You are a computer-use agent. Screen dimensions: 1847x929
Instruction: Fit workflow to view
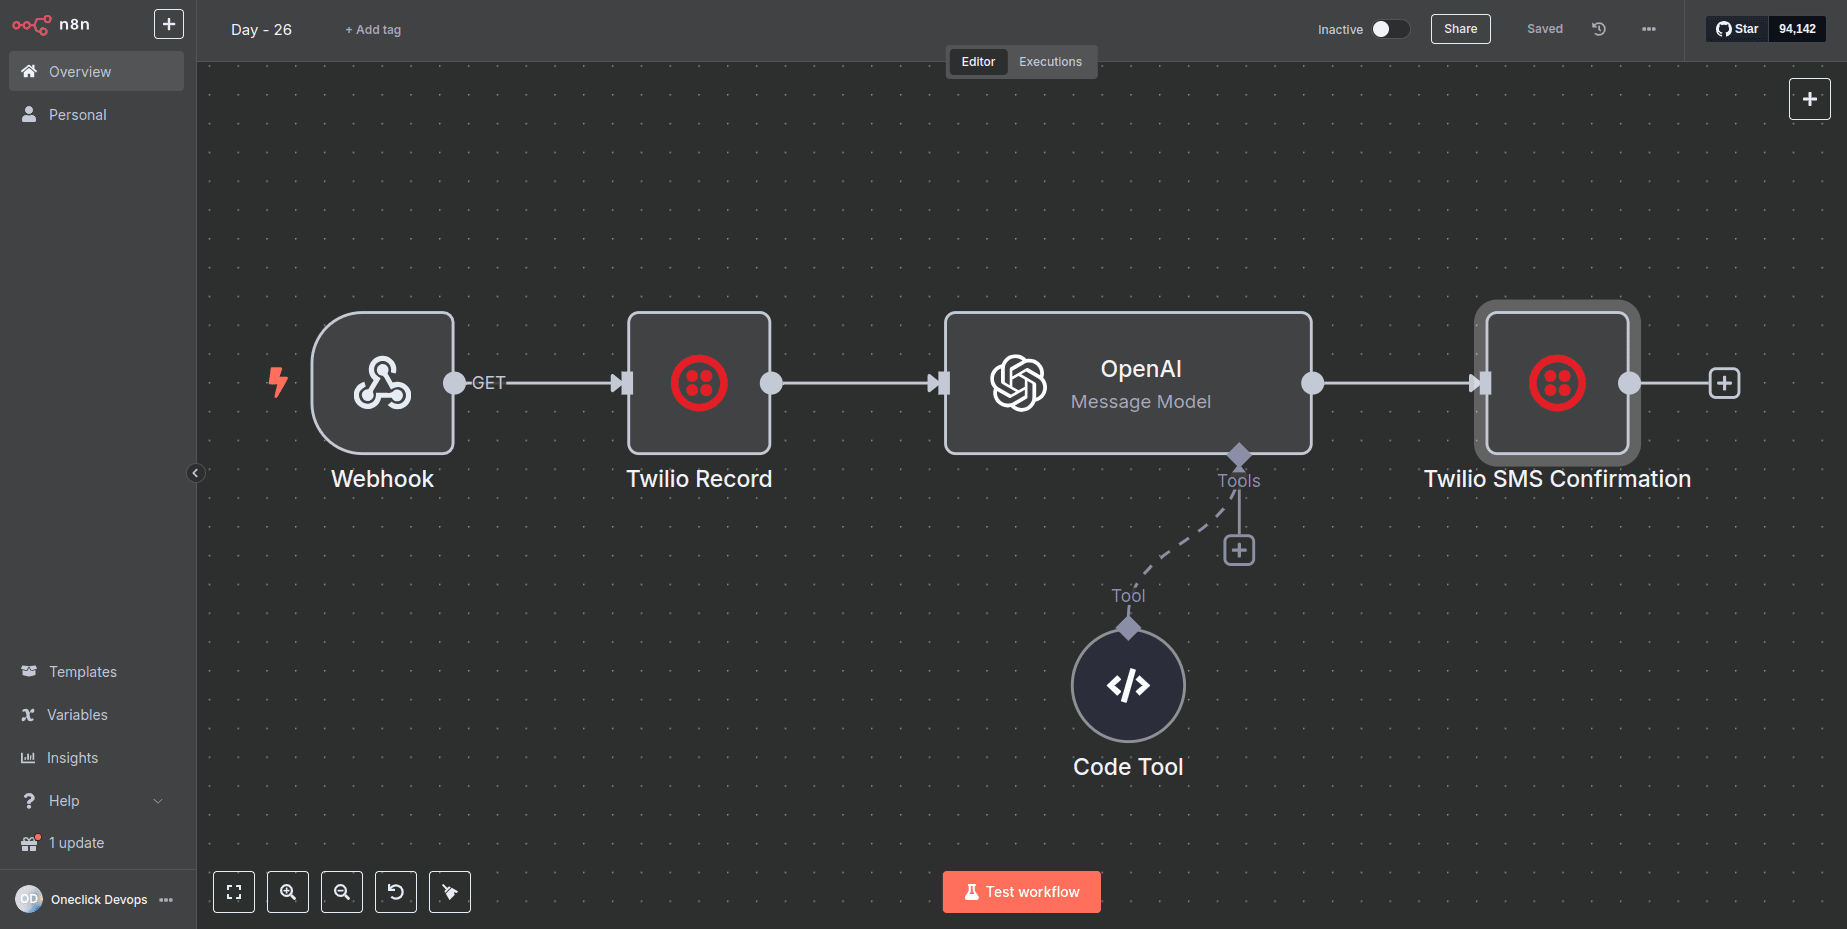point(234,892)
